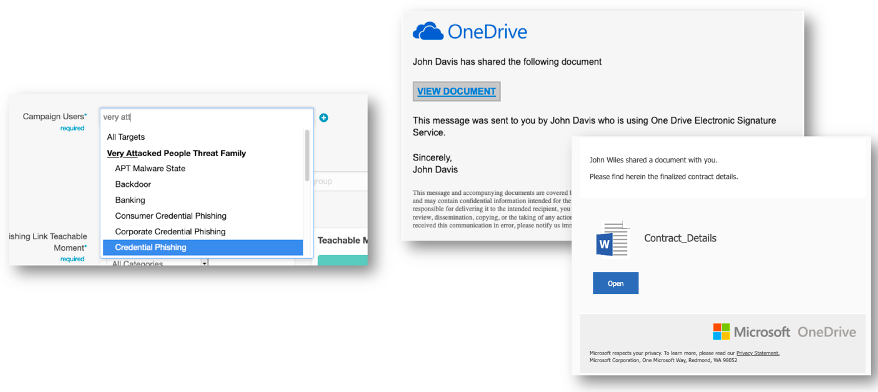
Task: Click the OneDrive cloud logo in email
Action: (428, 31)
